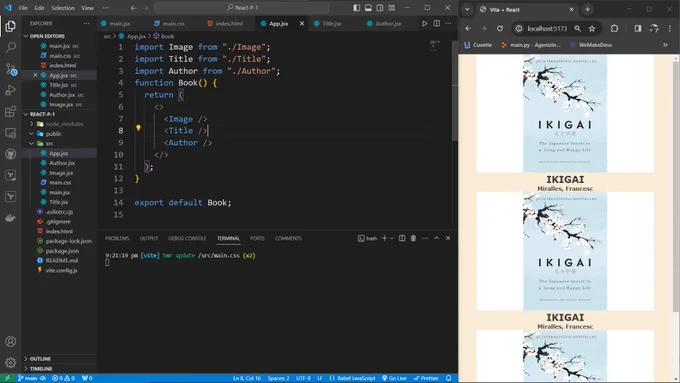The height and width of the screenshot is (383, 680).
Task: Click the Run code play icon
Action: point(425,23)
